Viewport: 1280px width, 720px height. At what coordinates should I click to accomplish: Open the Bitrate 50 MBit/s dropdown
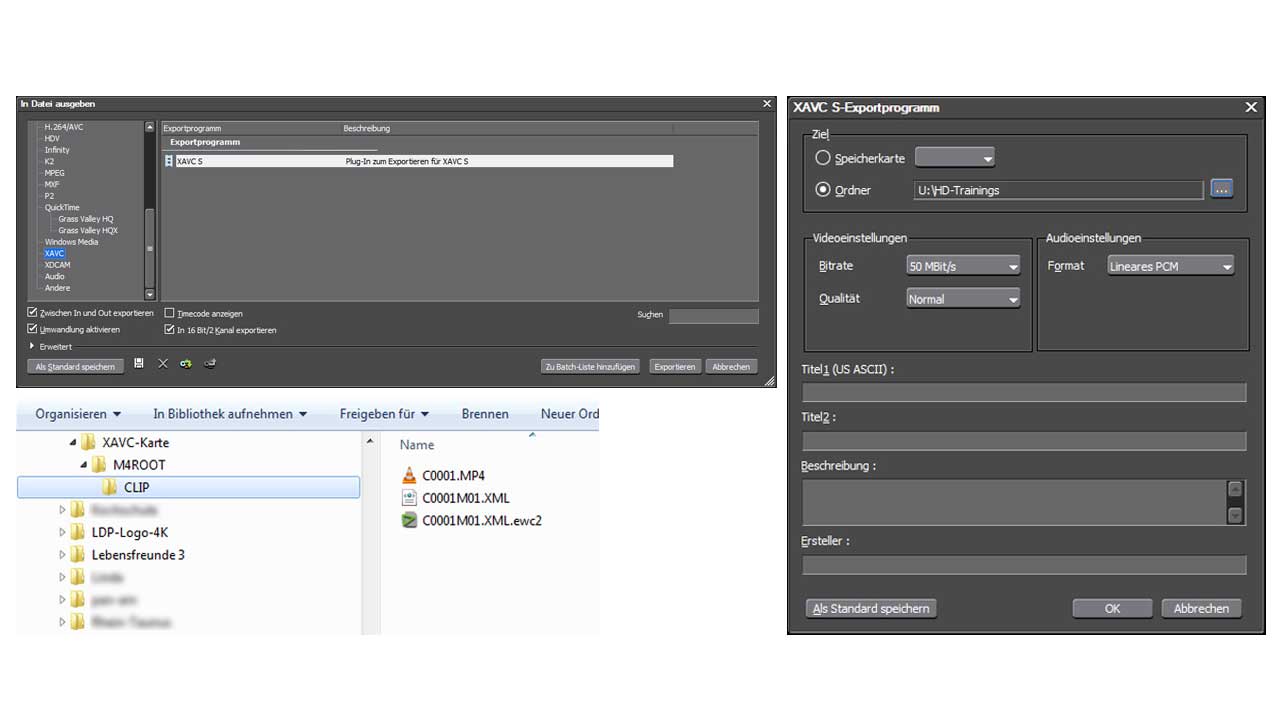tap(963, 266)
